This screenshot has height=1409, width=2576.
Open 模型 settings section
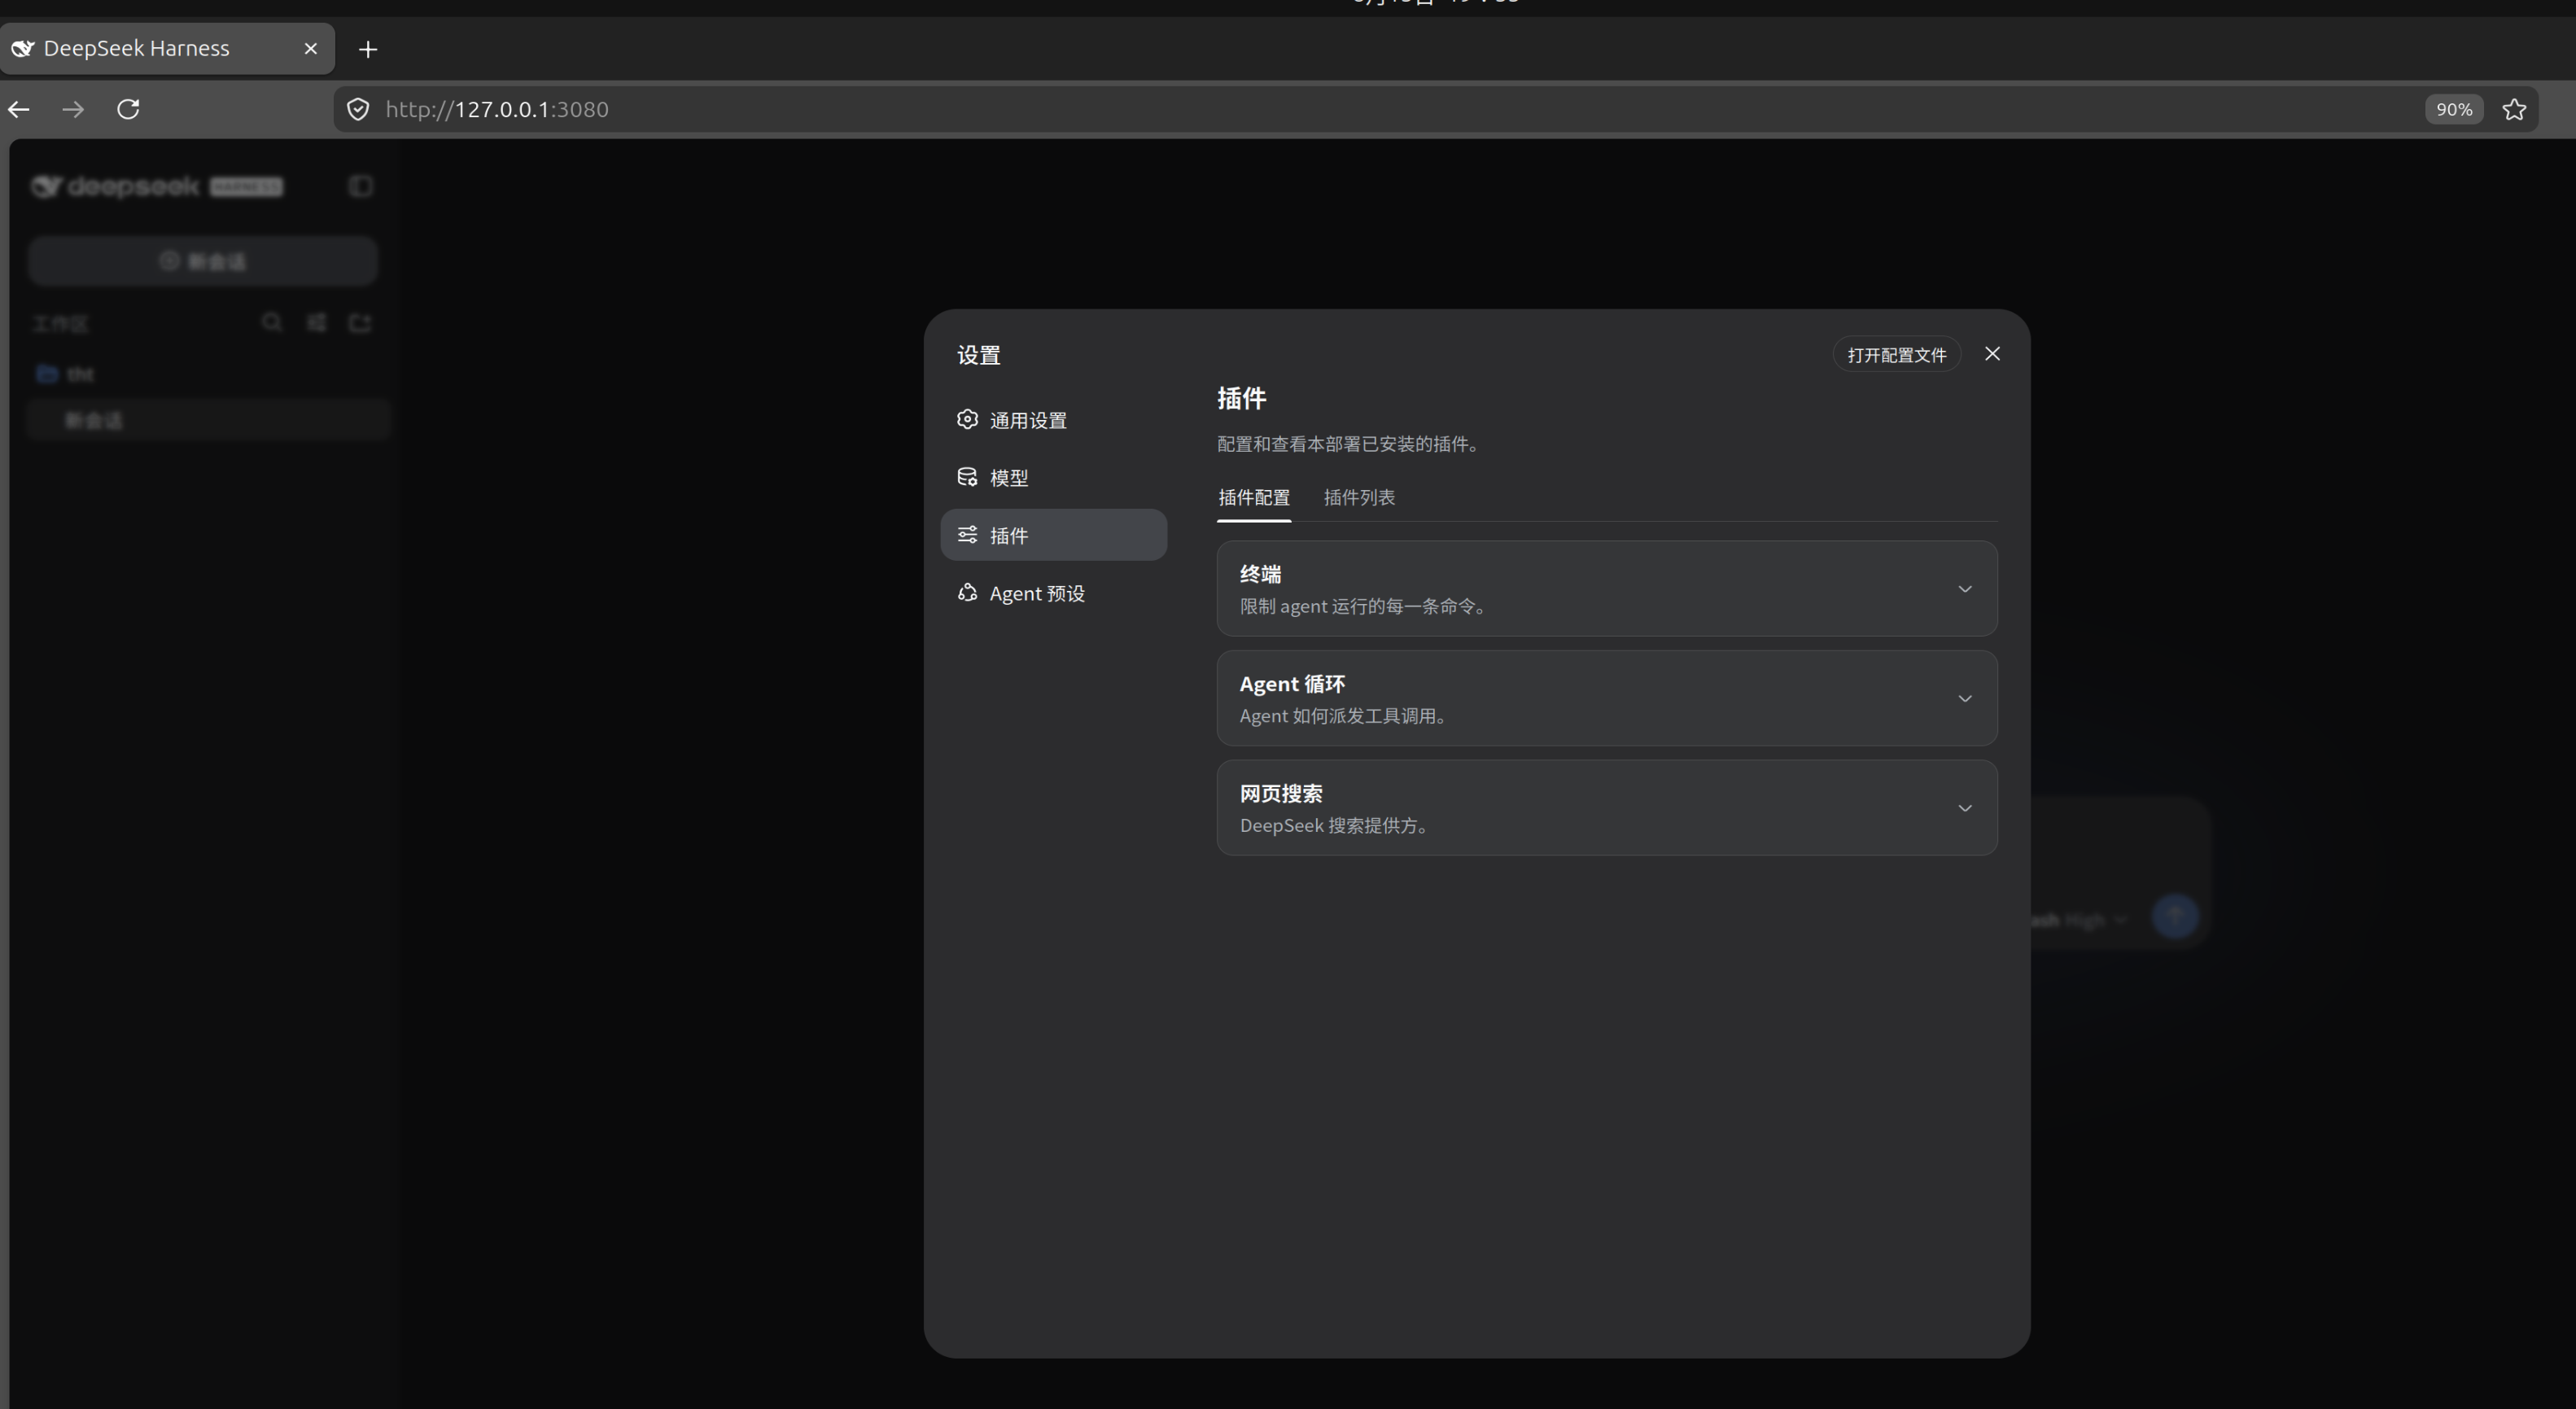pyautogui.click(x=1053, y=478)
